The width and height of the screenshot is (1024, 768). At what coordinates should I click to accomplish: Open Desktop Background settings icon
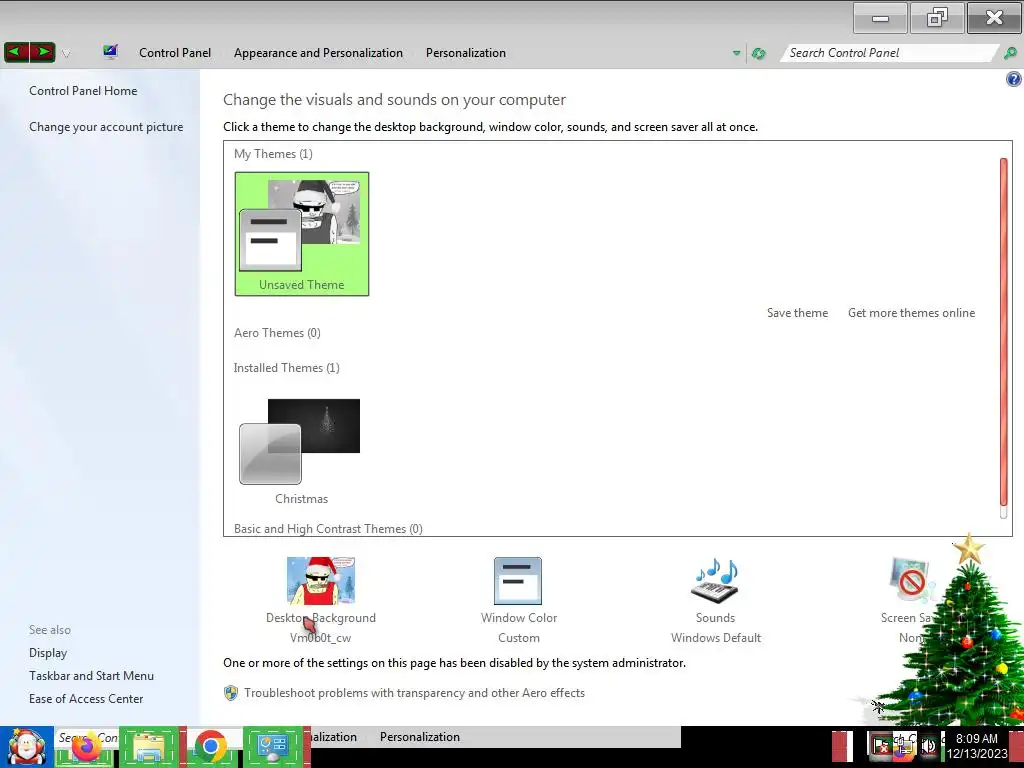321,581
